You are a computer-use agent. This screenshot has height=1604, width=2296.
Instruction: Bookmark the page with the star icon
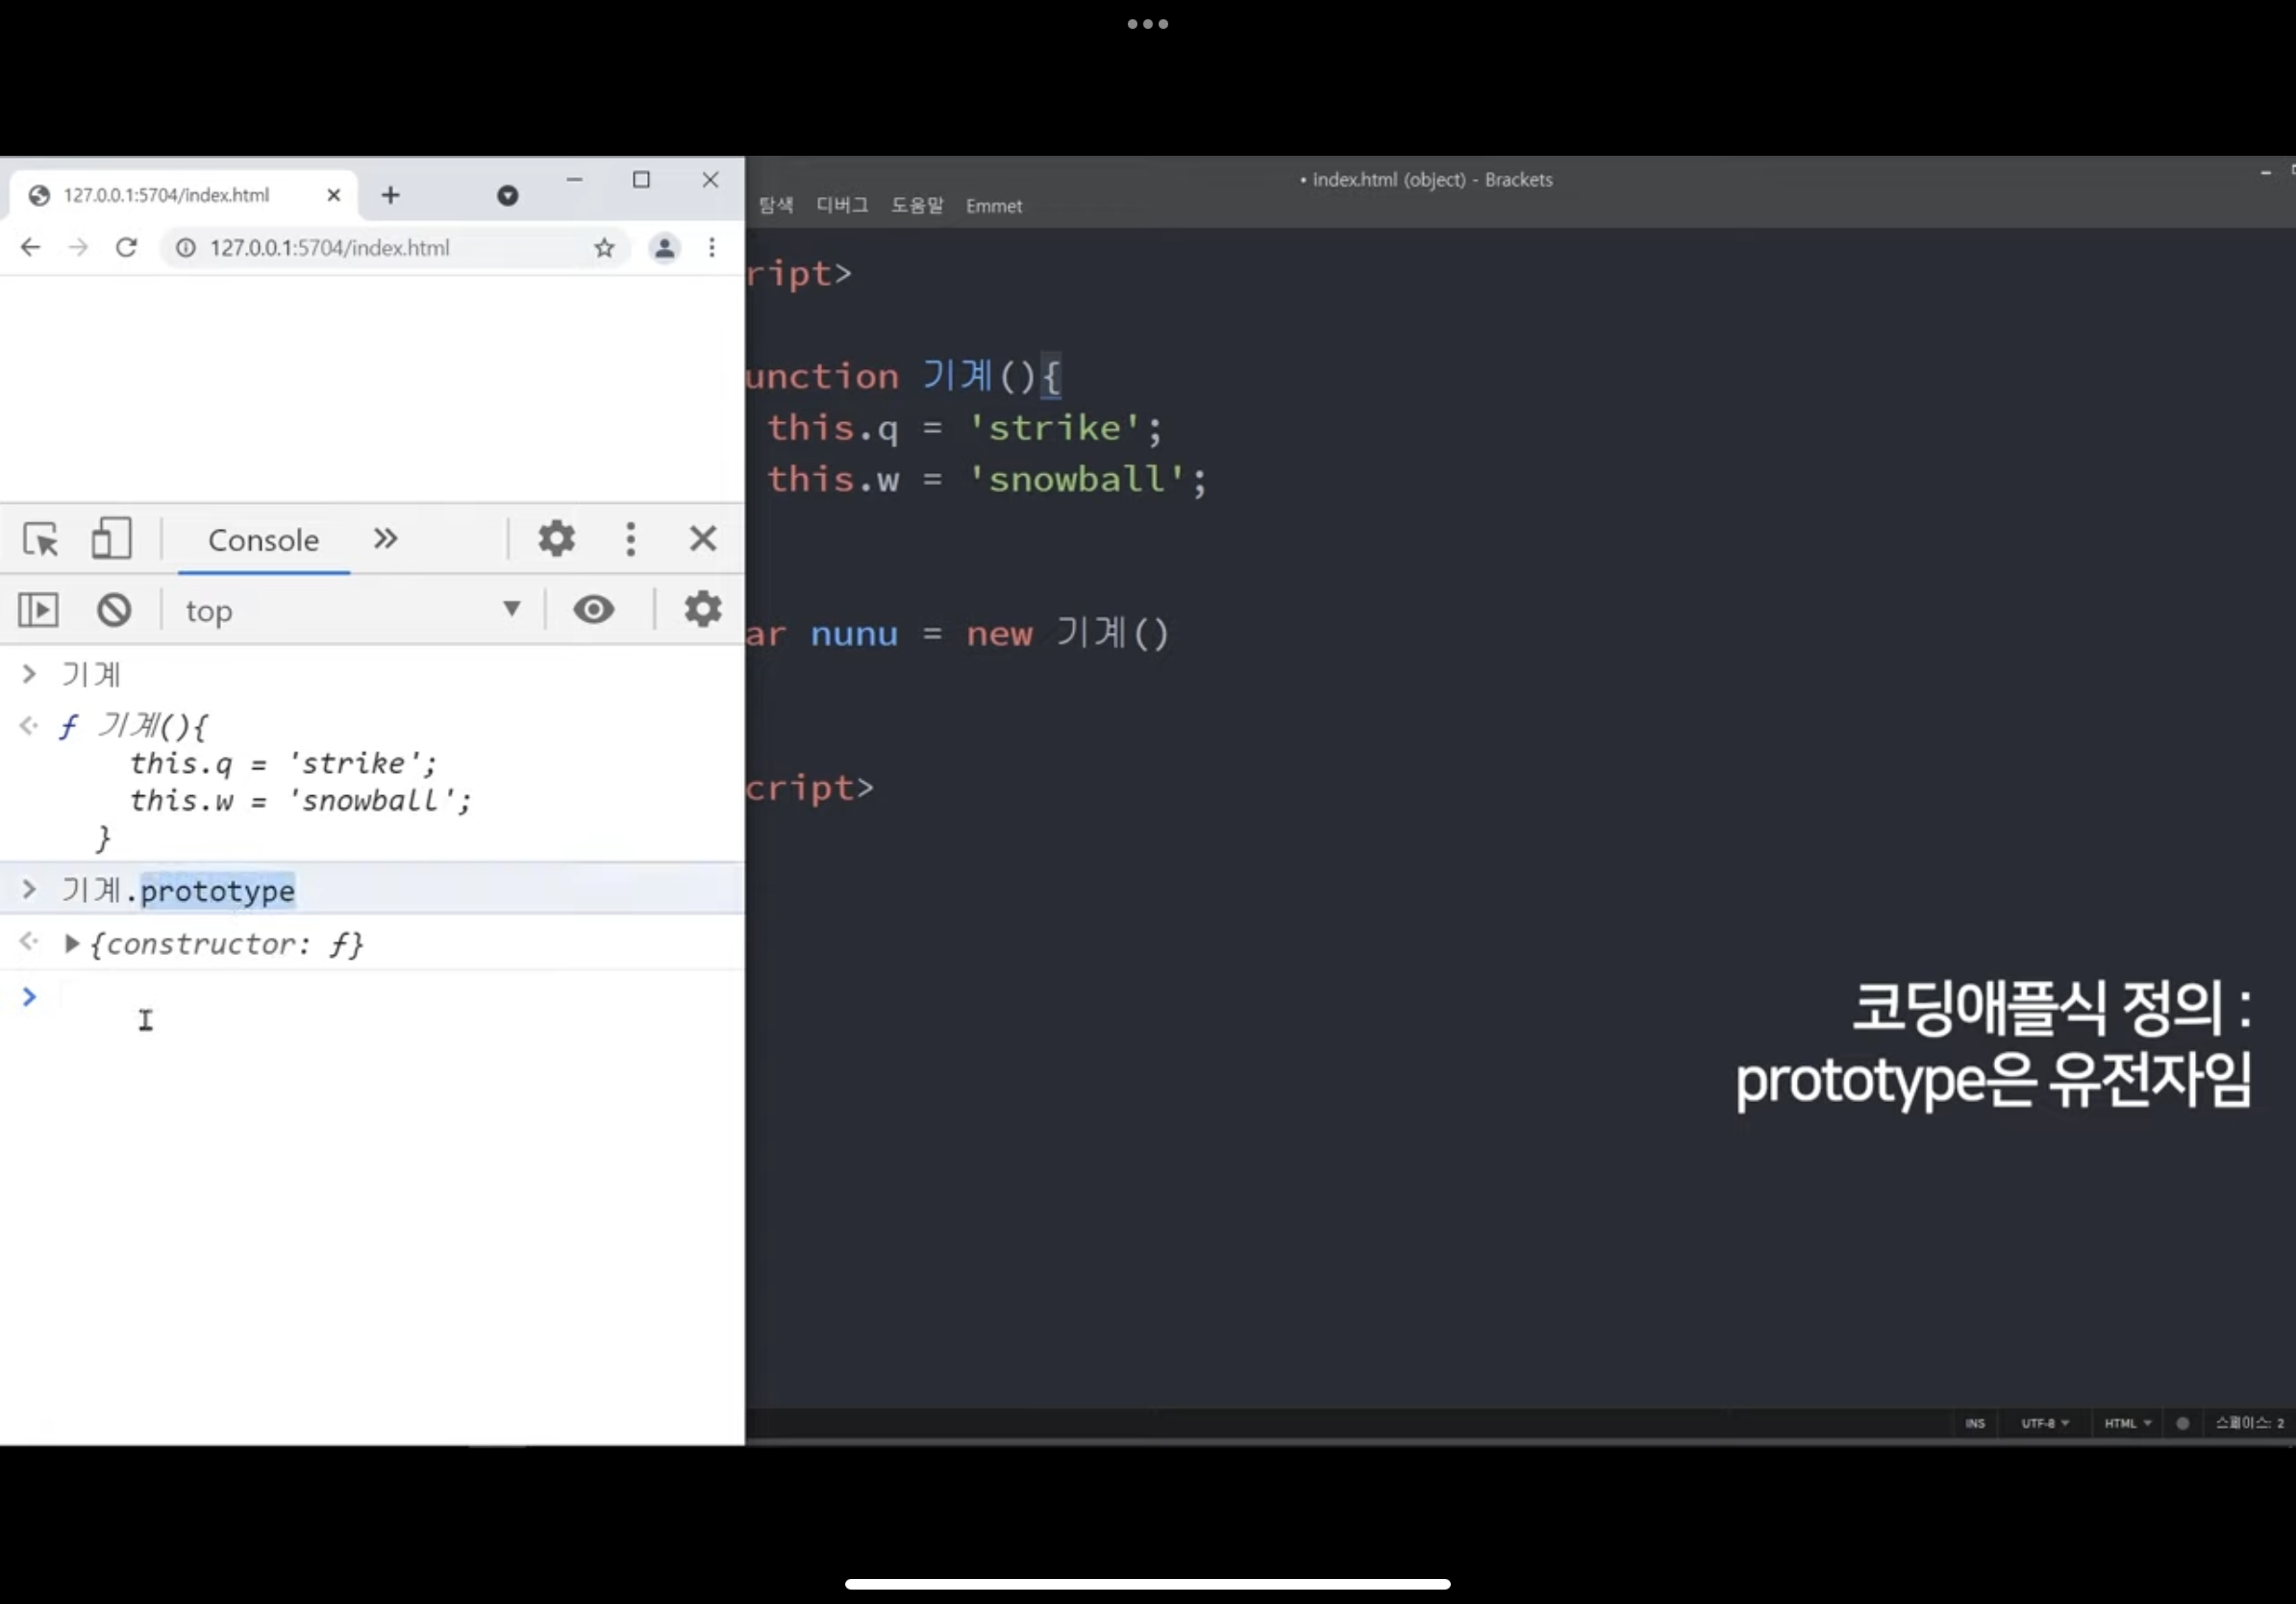tap(604, 248)
